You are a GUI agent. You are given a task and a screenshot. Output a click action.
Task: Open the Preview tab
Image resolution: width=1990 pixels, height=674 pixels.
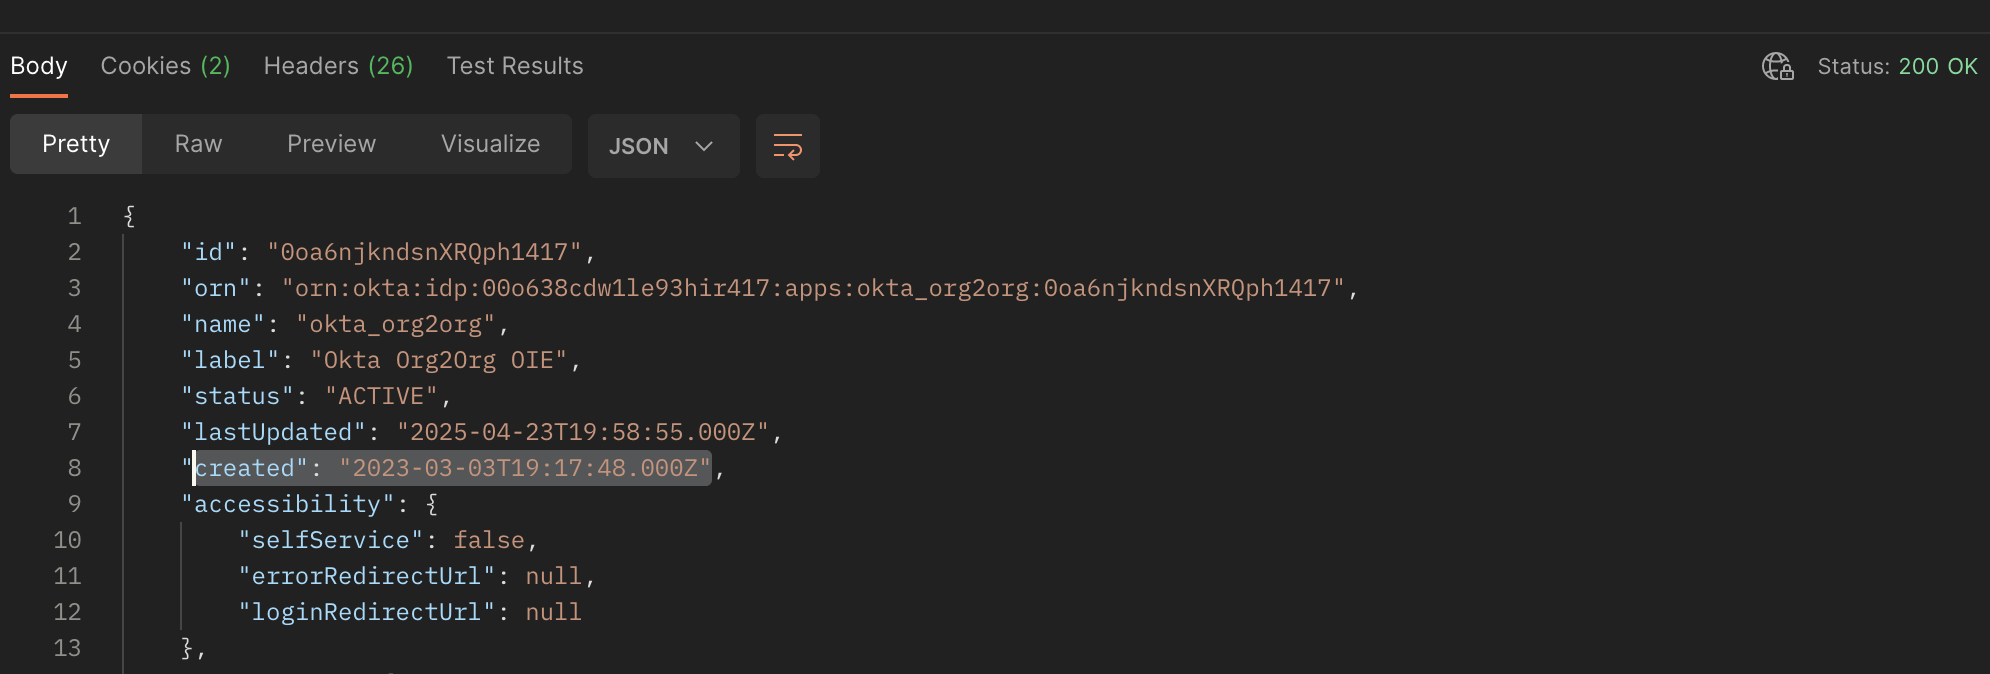click(331, 144)
